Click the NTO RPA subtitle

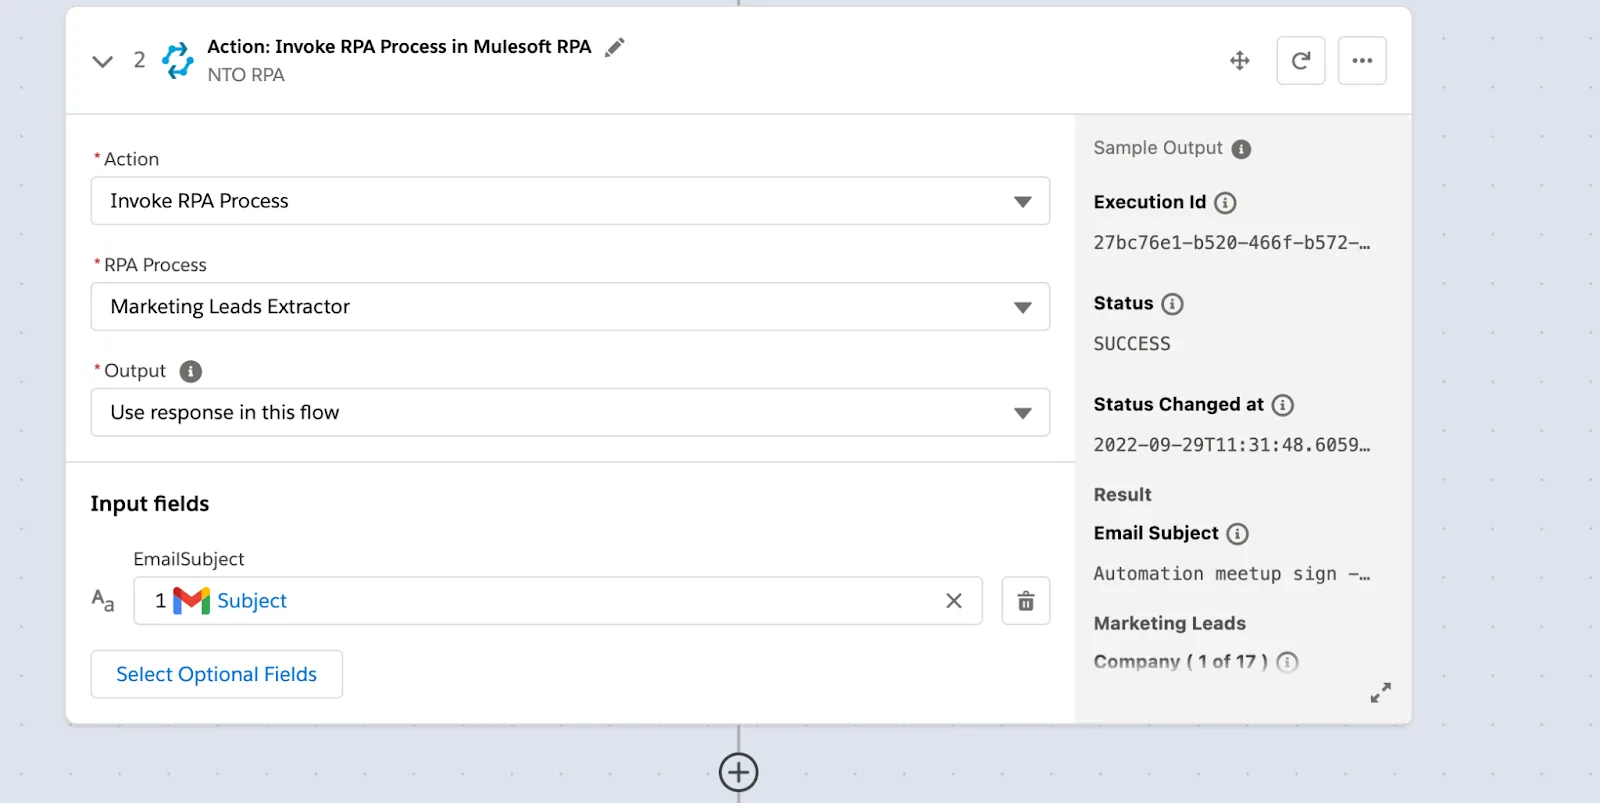[246, 75]
